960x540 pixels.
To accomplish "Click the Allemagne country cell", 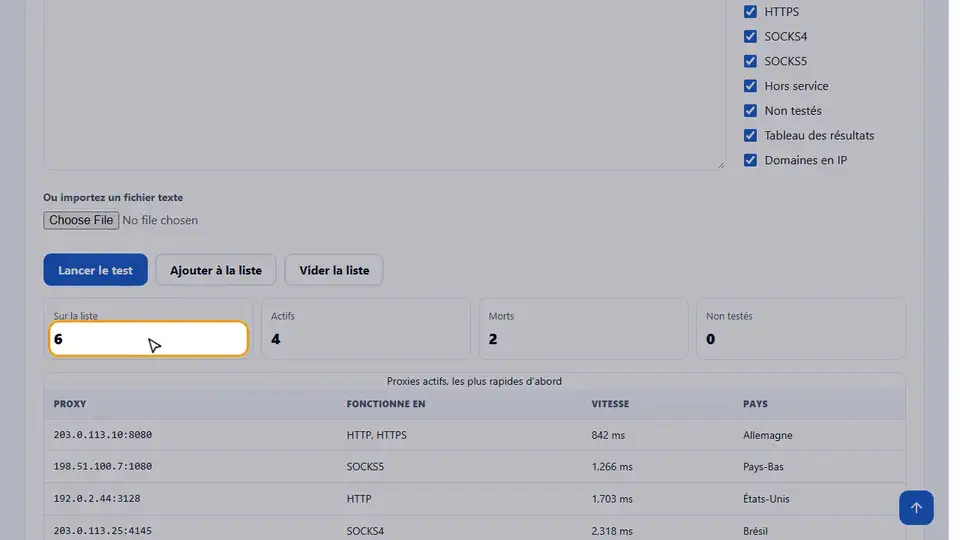I will (x=768, y=435).
